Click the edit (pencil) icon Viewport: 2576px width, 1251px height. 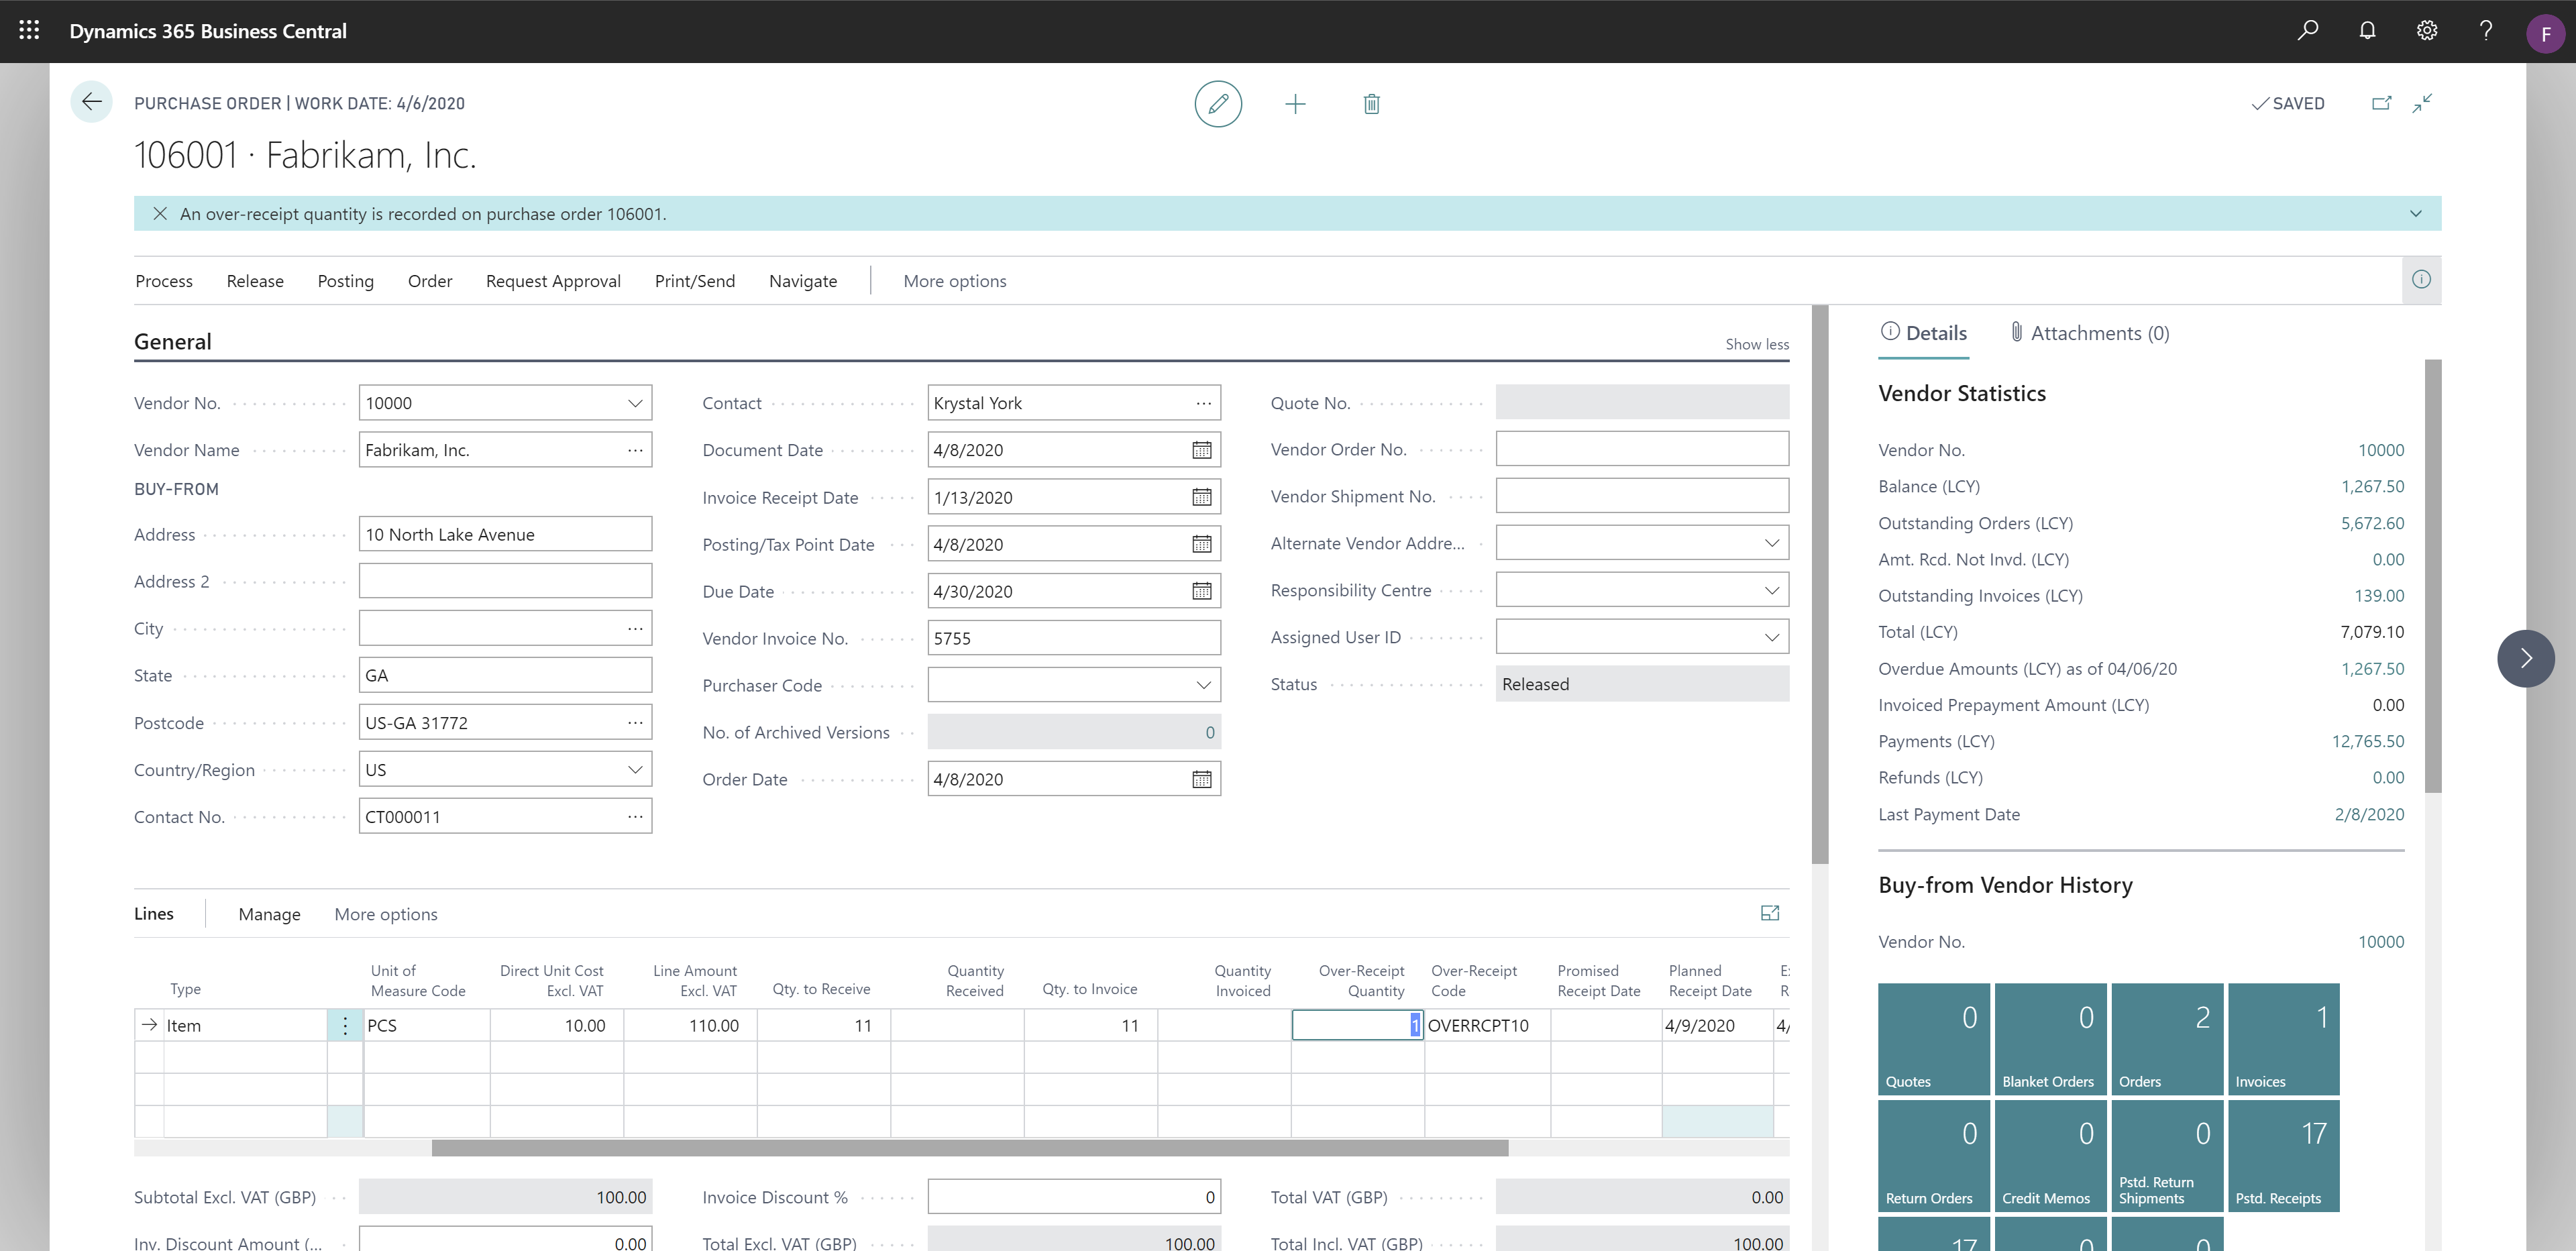(x=1218, y=103)
